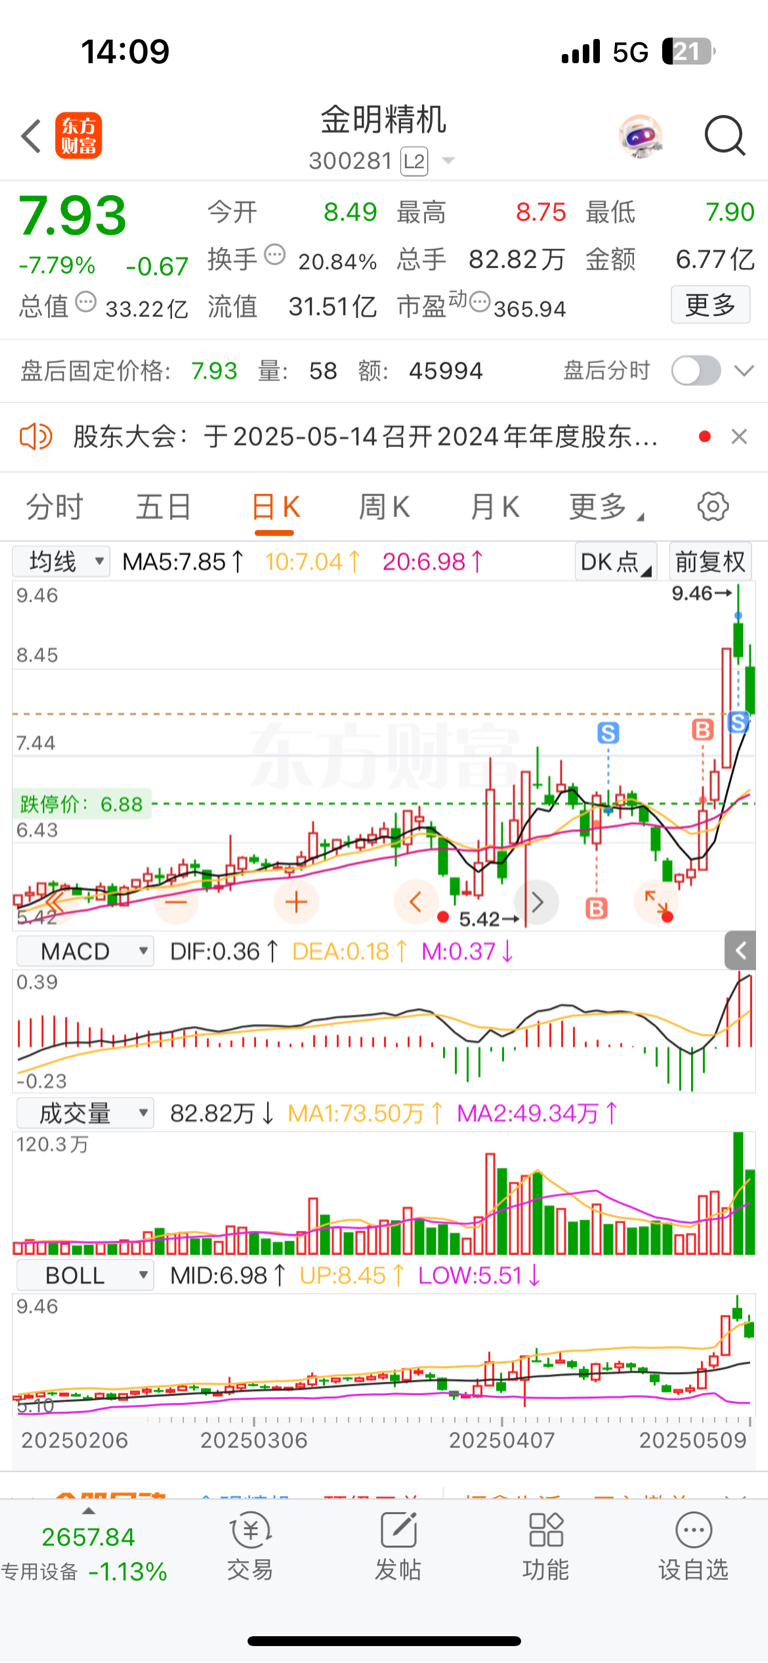Open the 股东大会 announcement text

(365, 436)
